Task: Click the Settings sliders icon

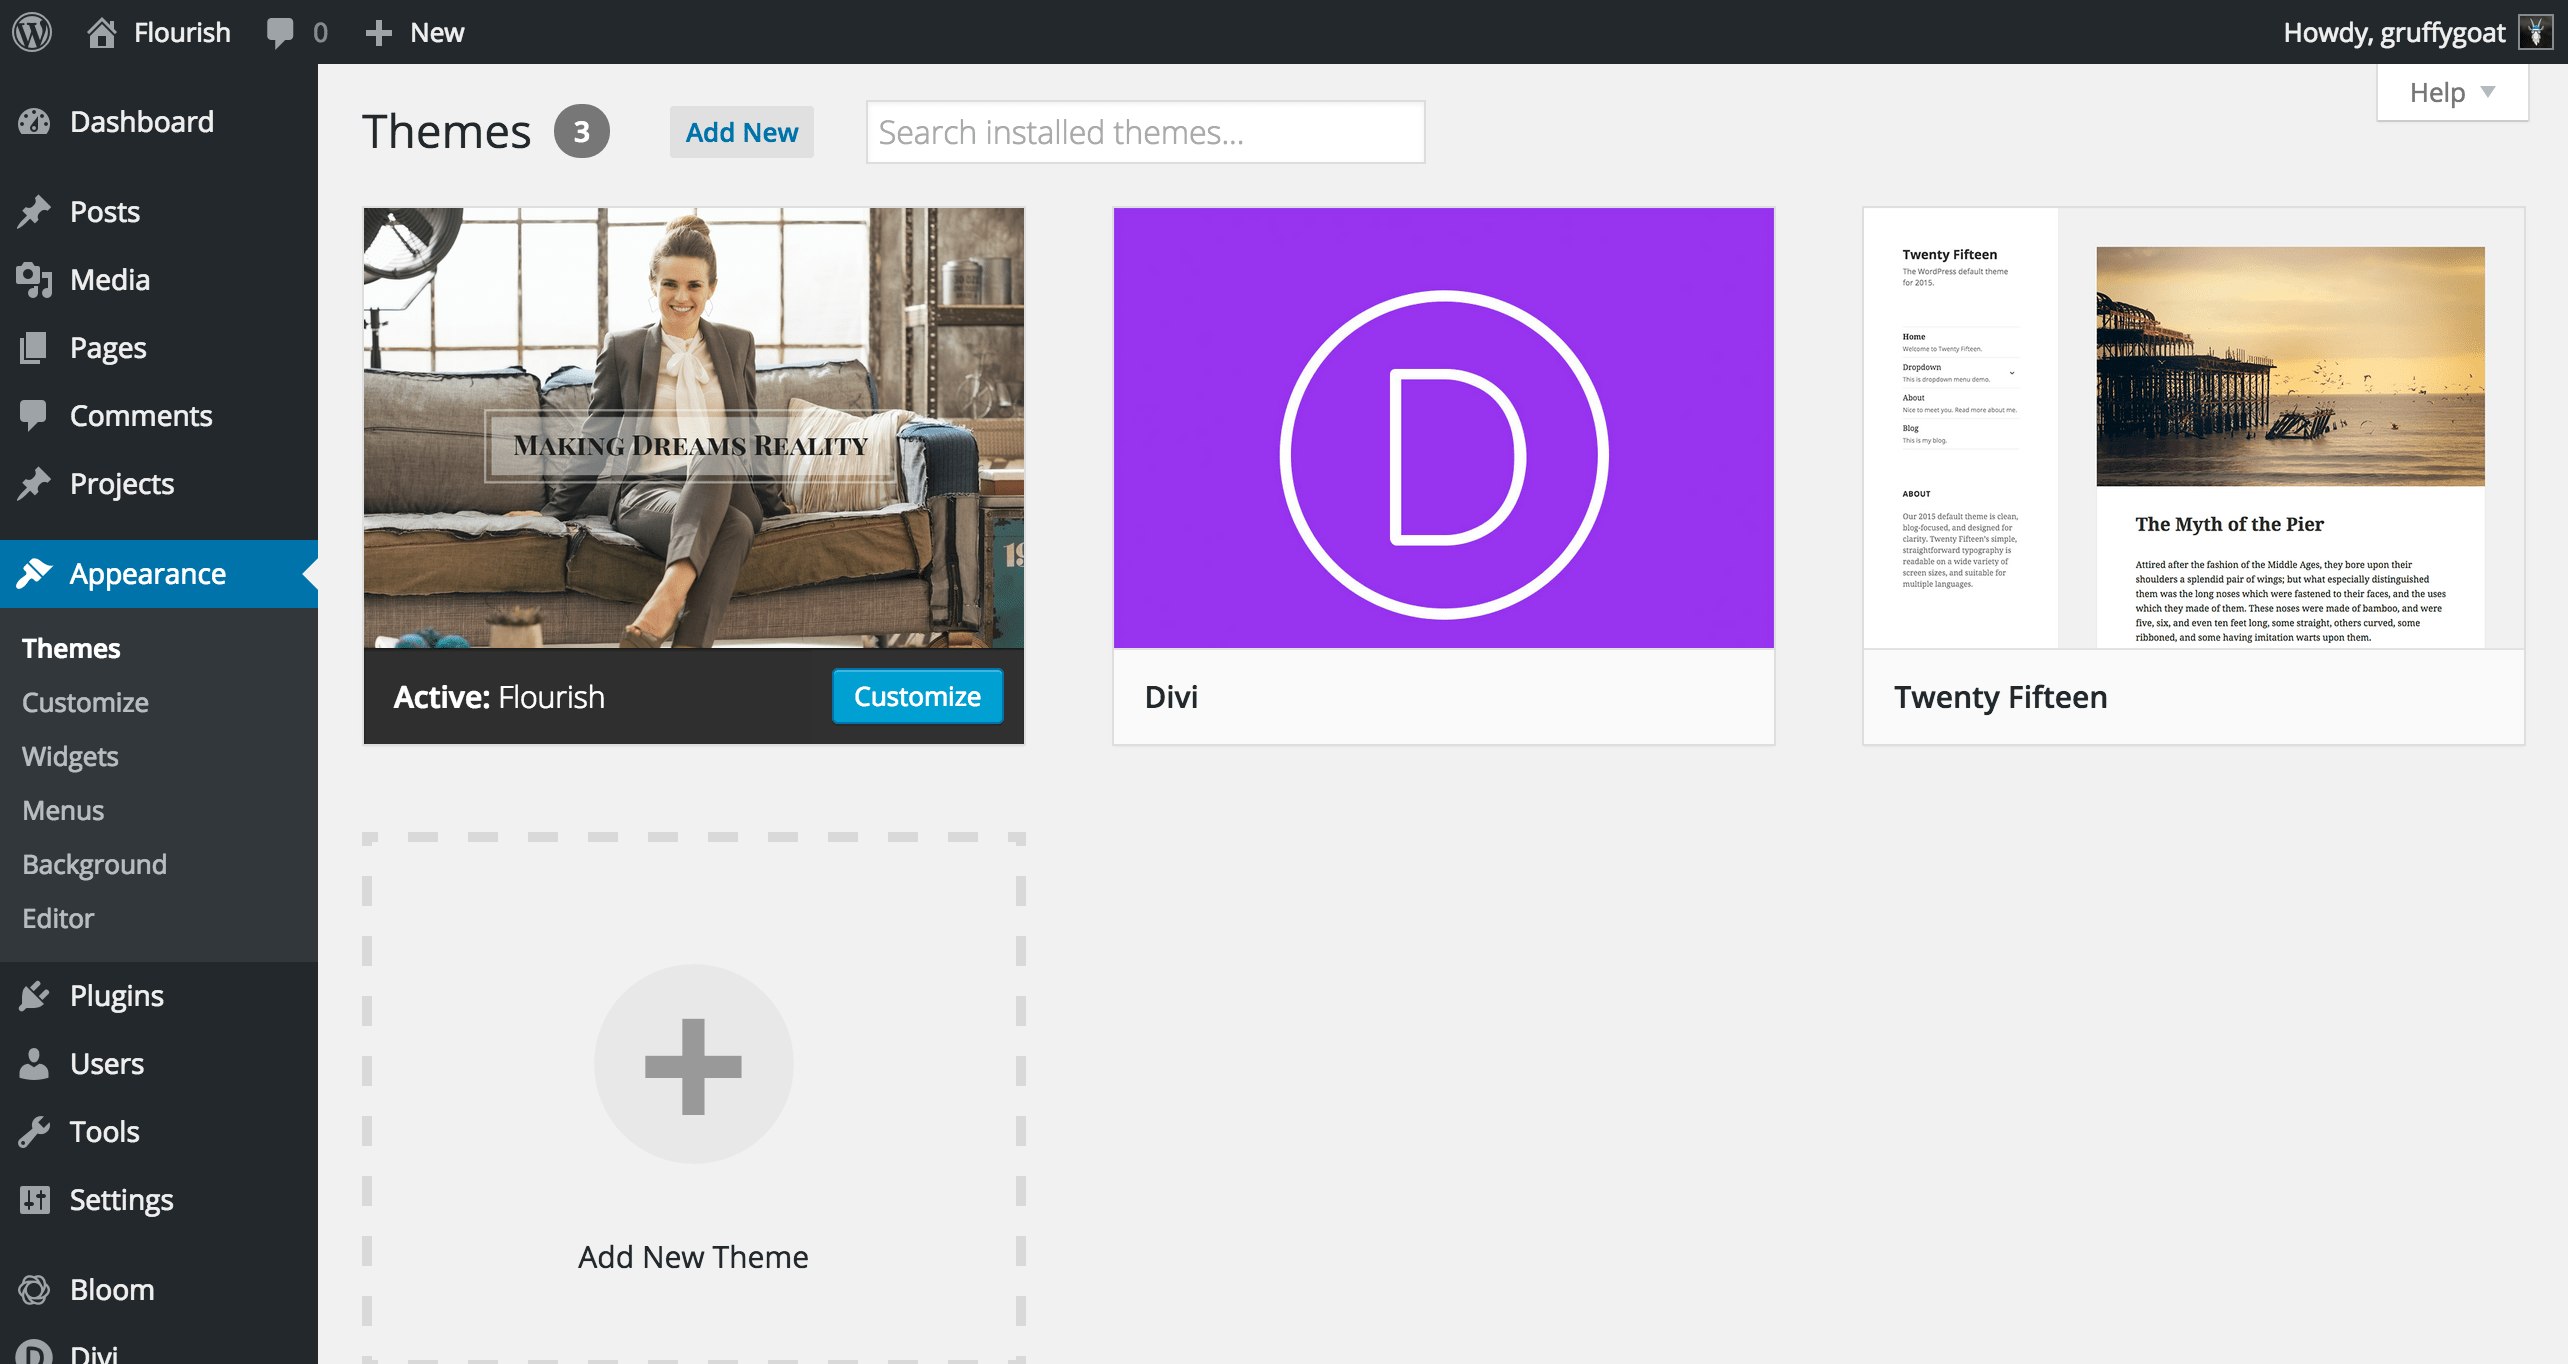Action: pos(34,1200)
